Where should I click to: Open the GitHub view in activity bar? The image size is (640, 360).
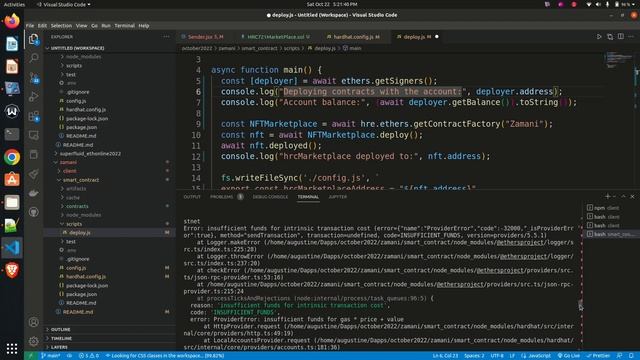33,212
